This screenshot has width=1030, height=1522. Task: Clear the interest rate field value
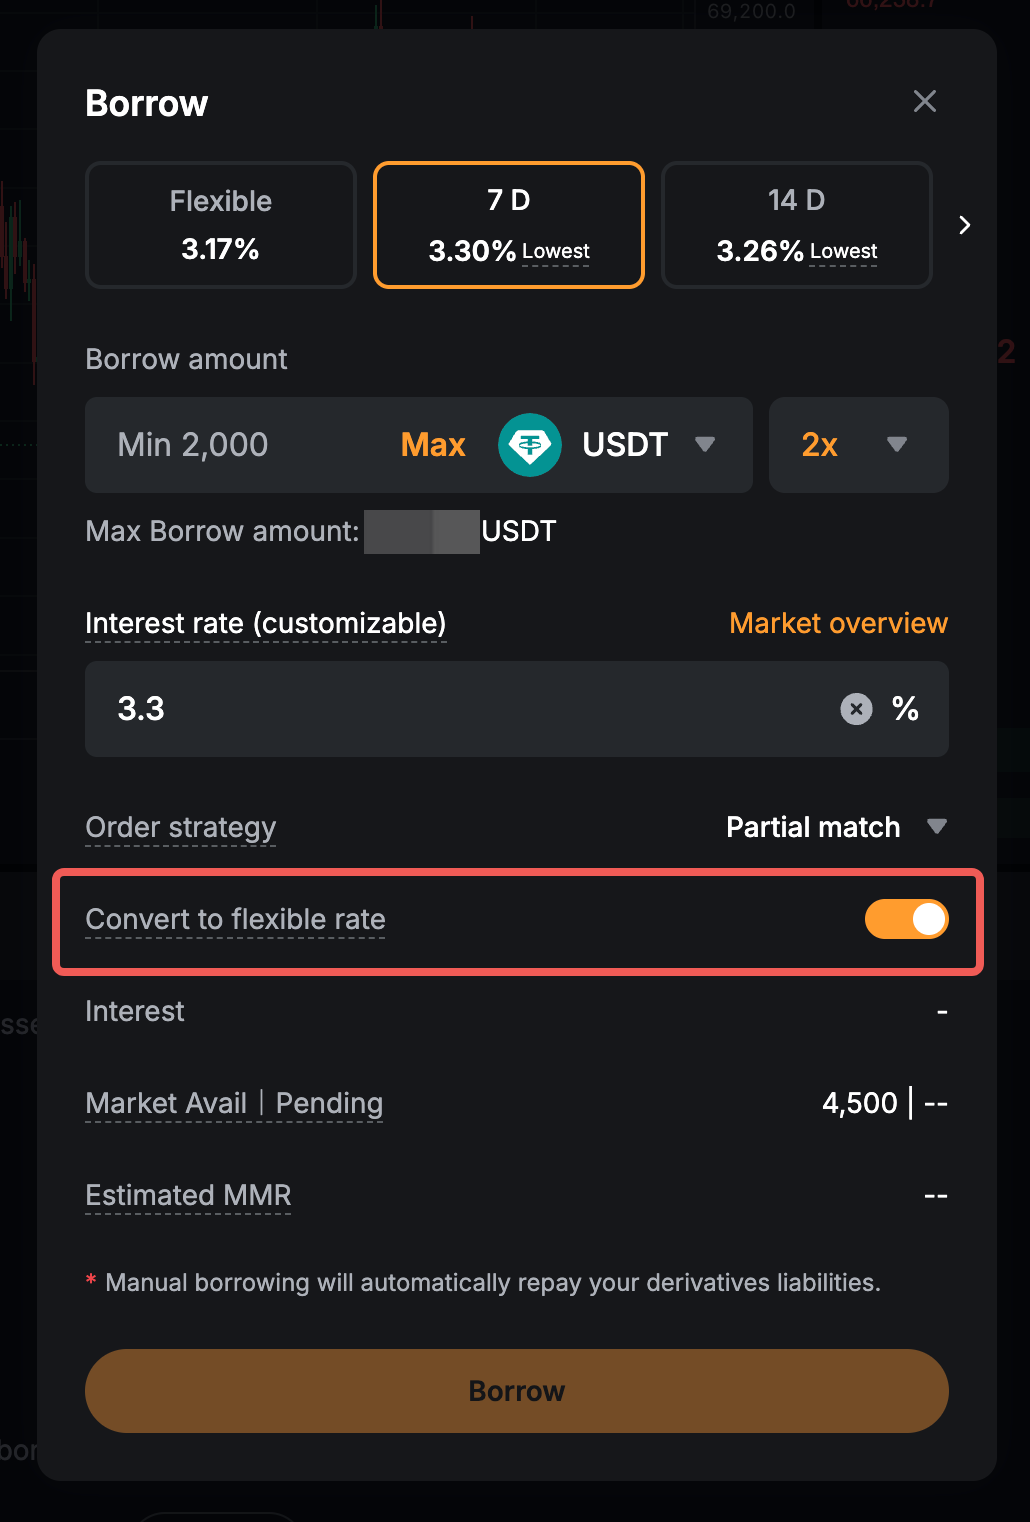coord(856,709)
